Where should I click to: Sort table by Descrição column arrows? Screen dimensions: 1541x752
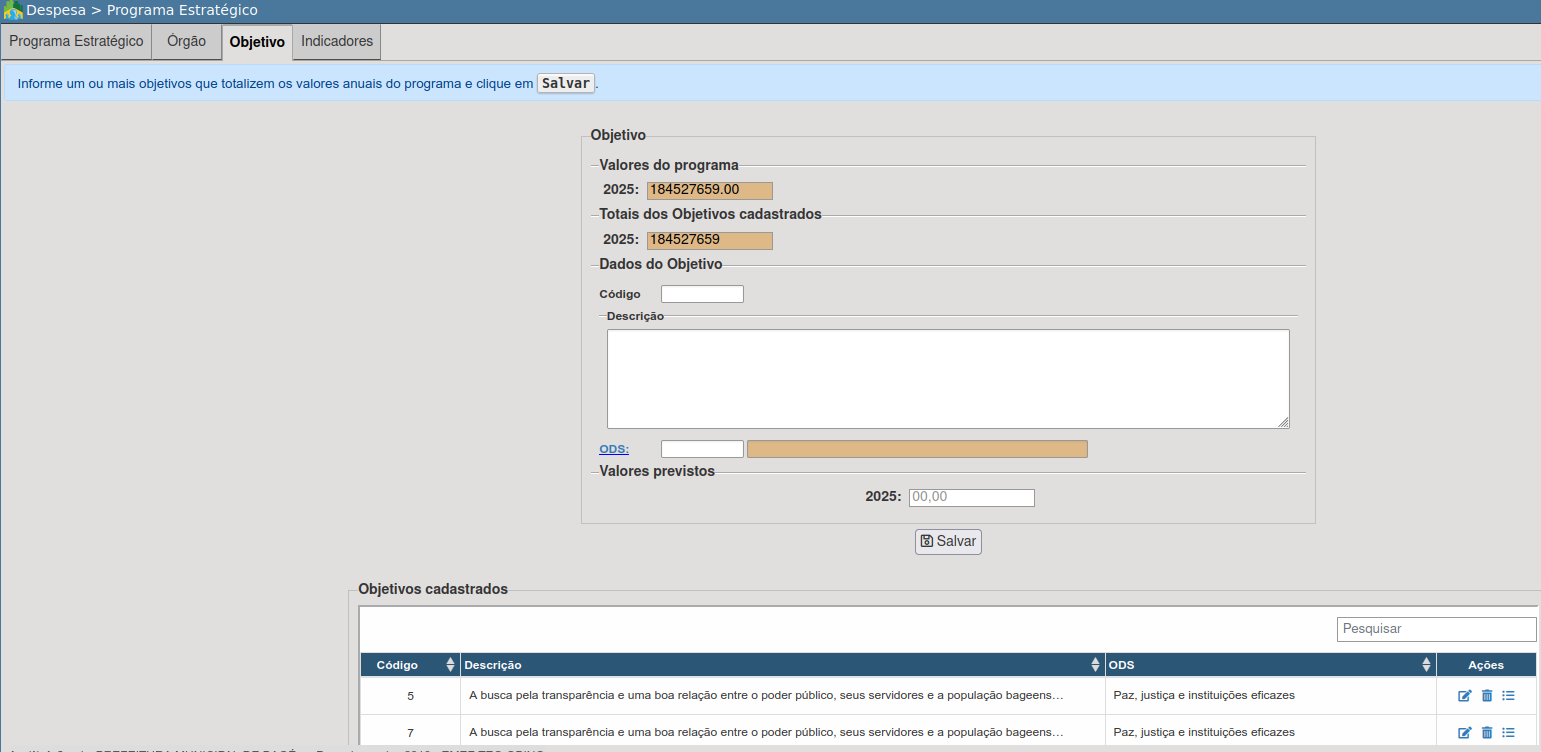pyautogui.click(x=1096, y=665)
